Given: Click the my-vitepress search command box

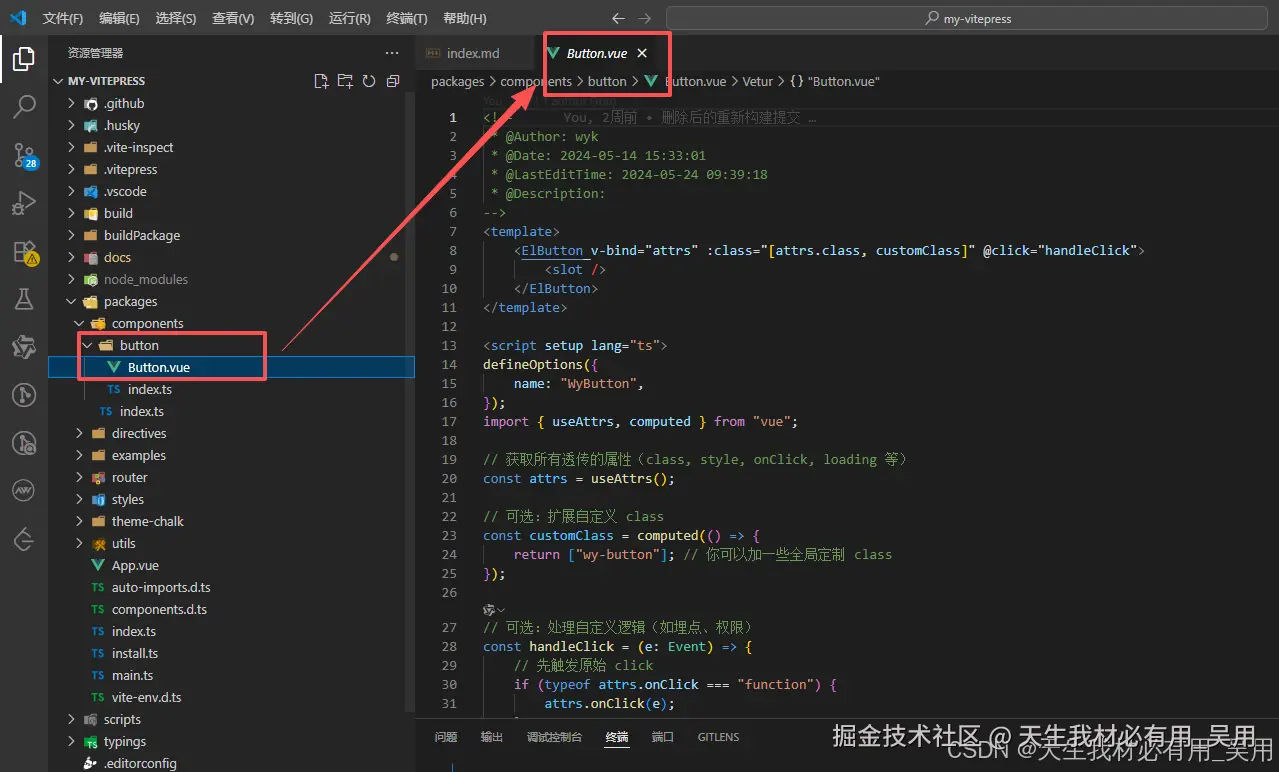Looking at the screenshot, I should [x=968, y=19].
